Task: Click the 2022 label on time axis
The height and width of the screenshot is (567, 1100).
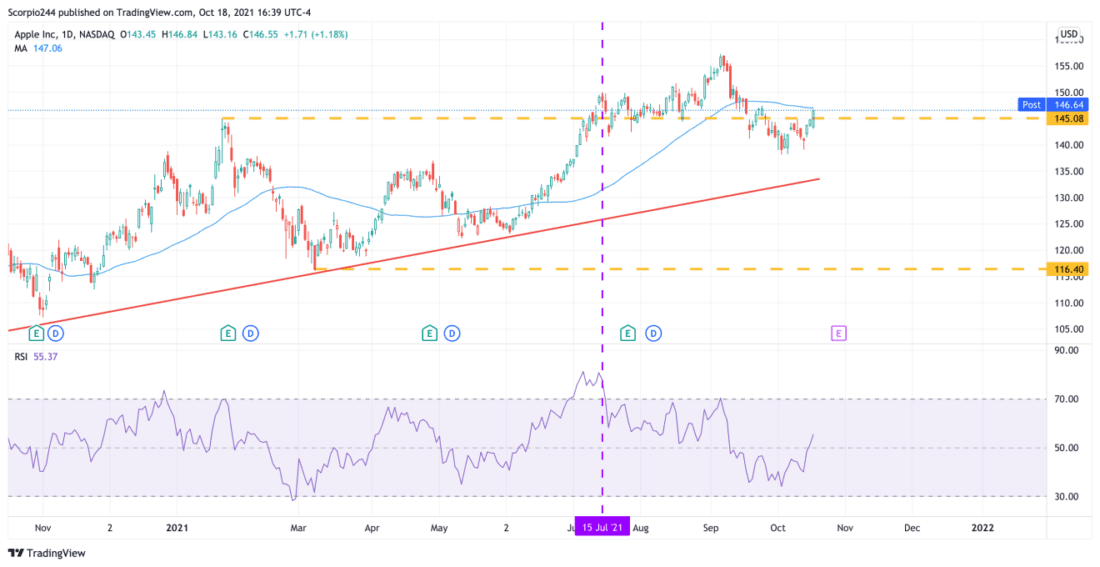Action: (979, 525)
